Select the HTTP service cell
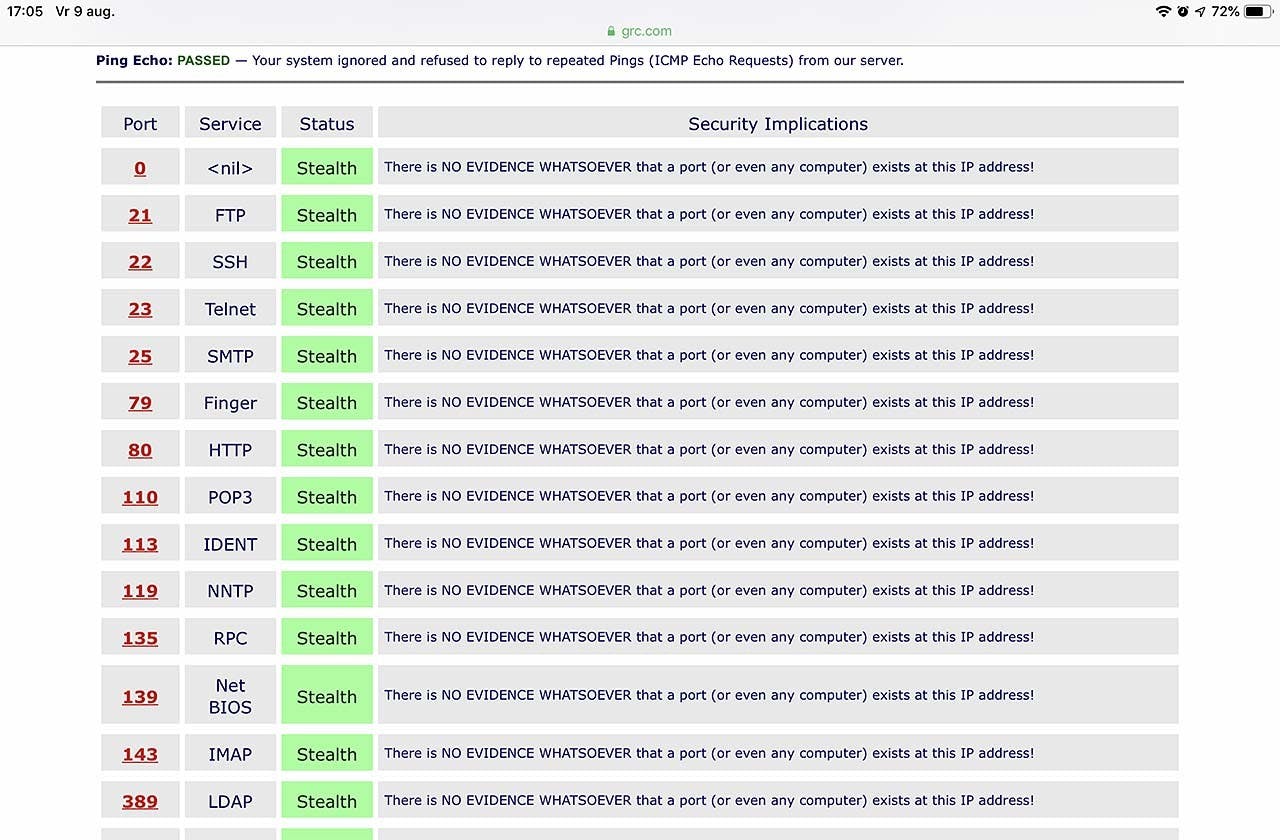Screen dimensions: 1280x840 coord(230,450)
